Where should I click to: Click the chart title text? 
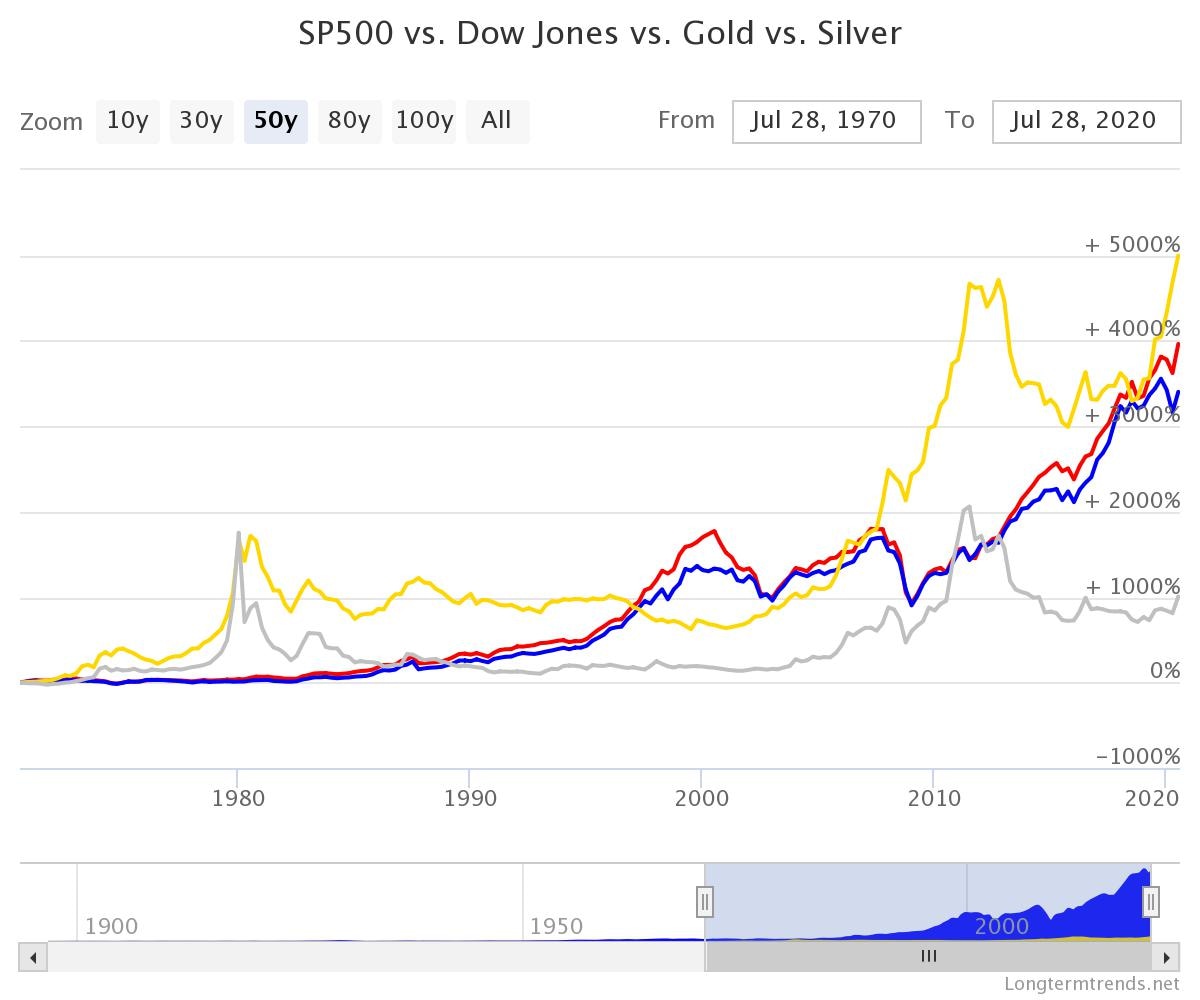[x=599, y=33]
